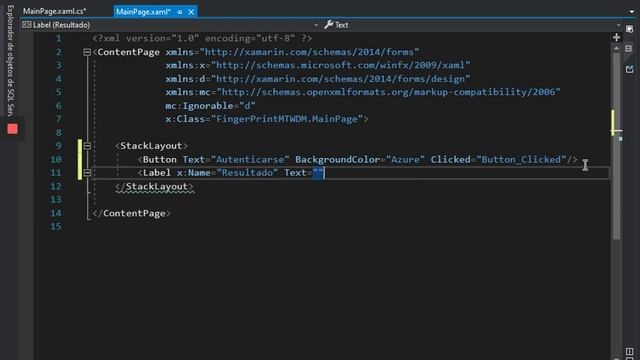The width and height of the screenshot is (640, 360).
Task: Click the closing /StackLayout tag with squiggle
Action: (x=154, y=187)
